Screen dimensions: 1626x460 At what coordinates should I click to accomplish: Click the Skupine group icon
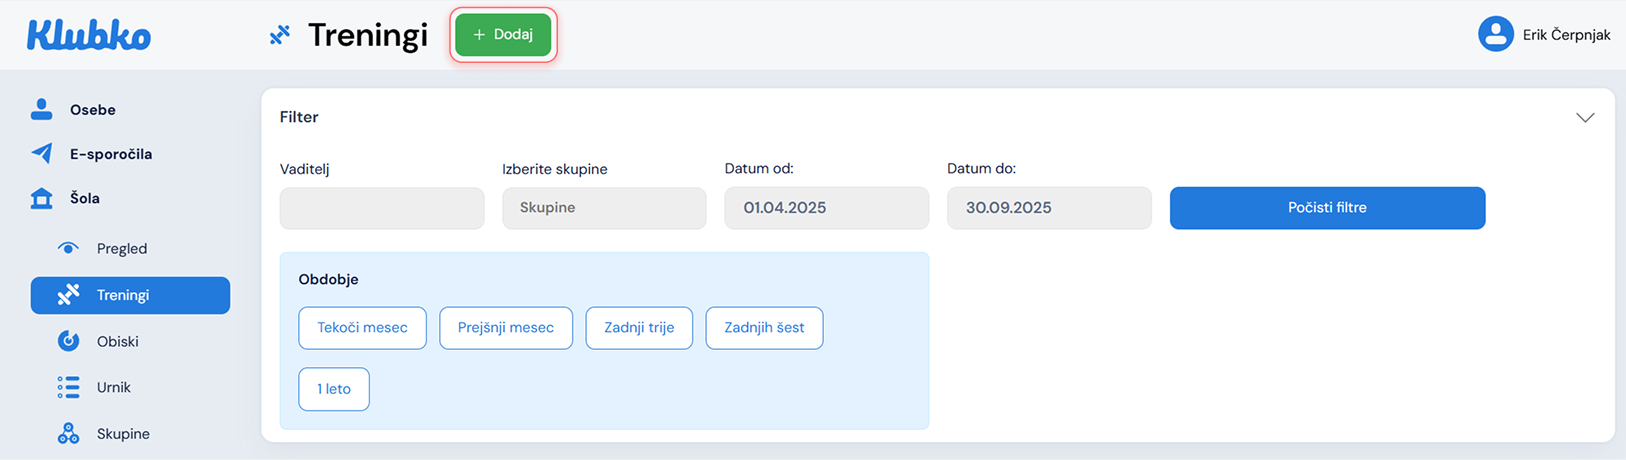pyautogui.click(x=68, y=434)
